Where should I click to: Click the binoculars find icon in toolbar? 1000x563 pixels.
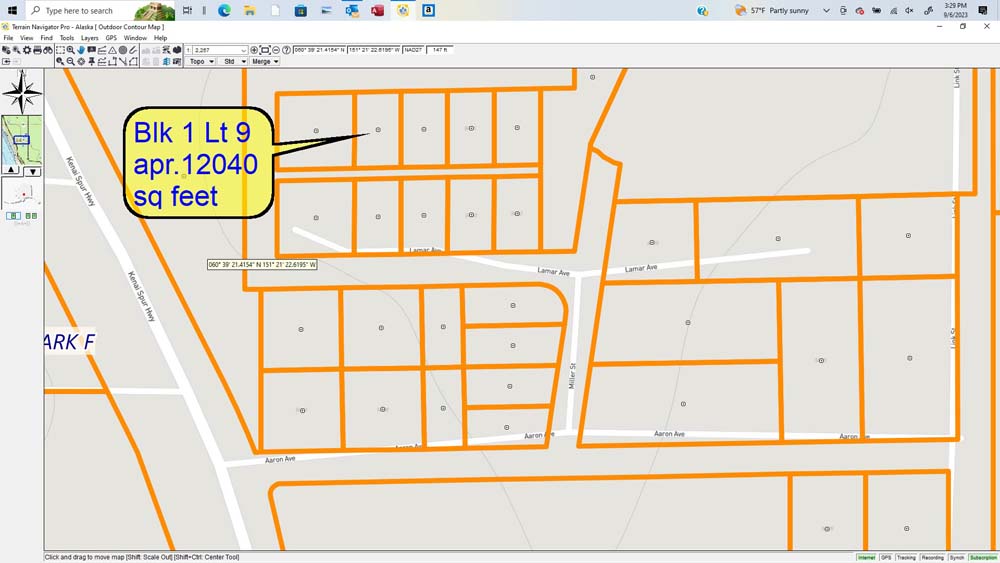[x=47, y=50]
